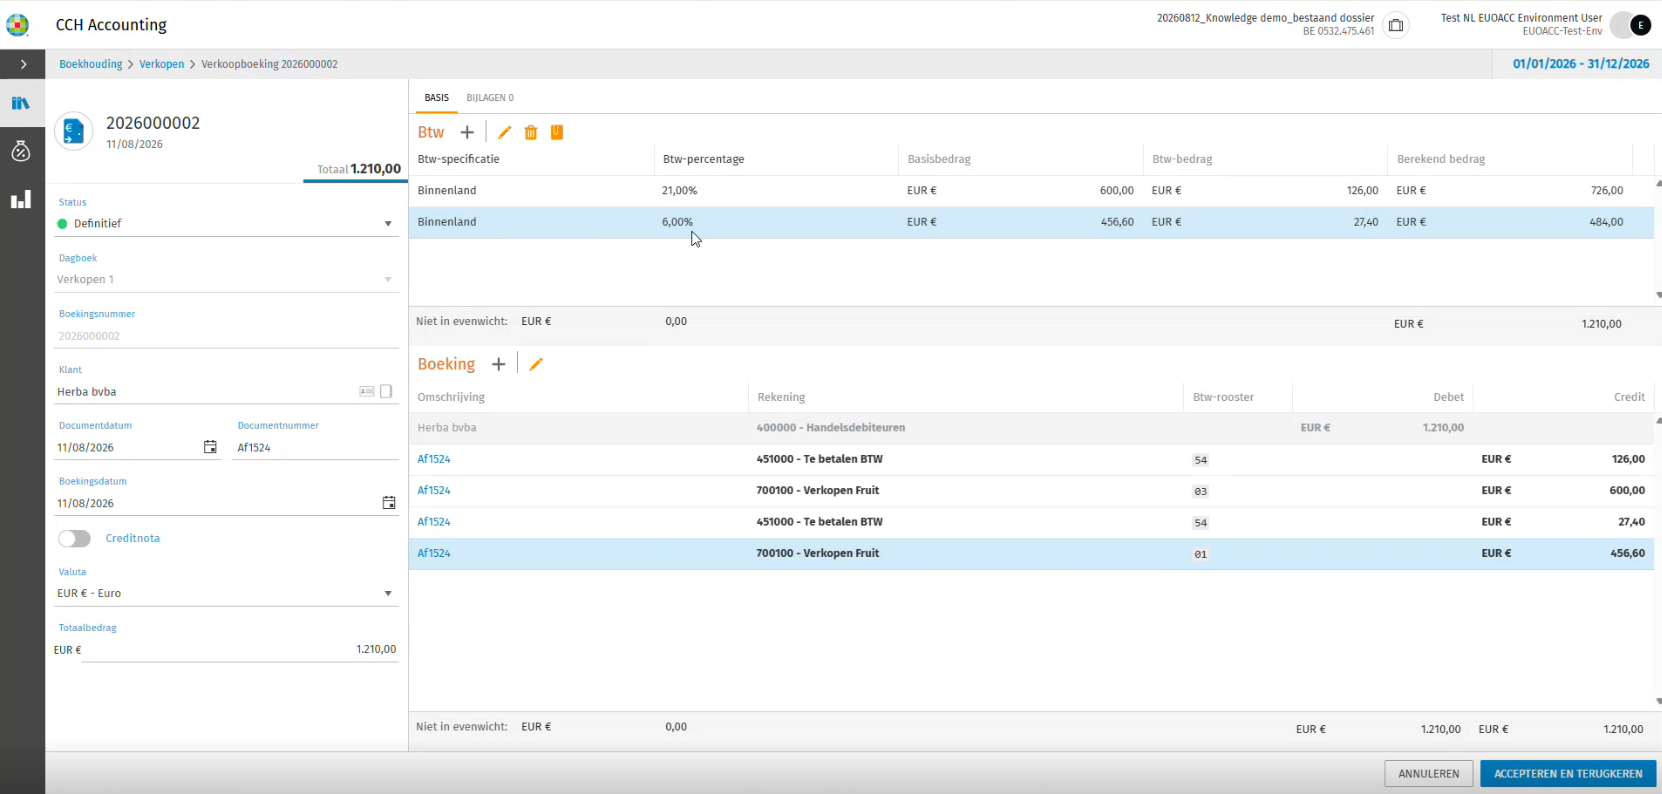Go to Verkopen breadcrumb link
This screenshot has width=1662, height=794.
pos(161,64)
